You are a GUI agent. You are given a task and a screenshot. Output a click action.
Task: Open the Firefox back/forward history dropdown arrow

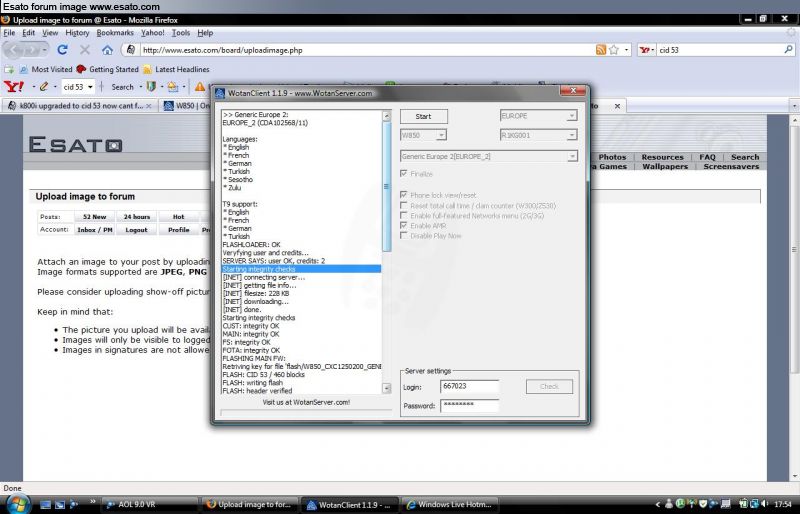click(x=43, y=50)
